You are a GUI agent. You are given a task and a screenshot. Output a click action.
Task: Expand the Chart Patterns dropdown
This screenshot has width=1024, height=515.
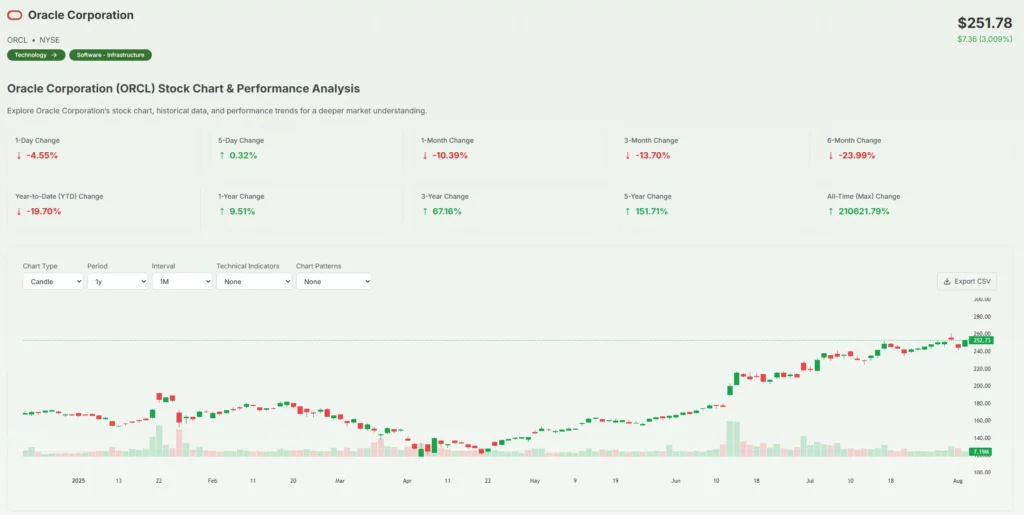(x=334, y=282)
